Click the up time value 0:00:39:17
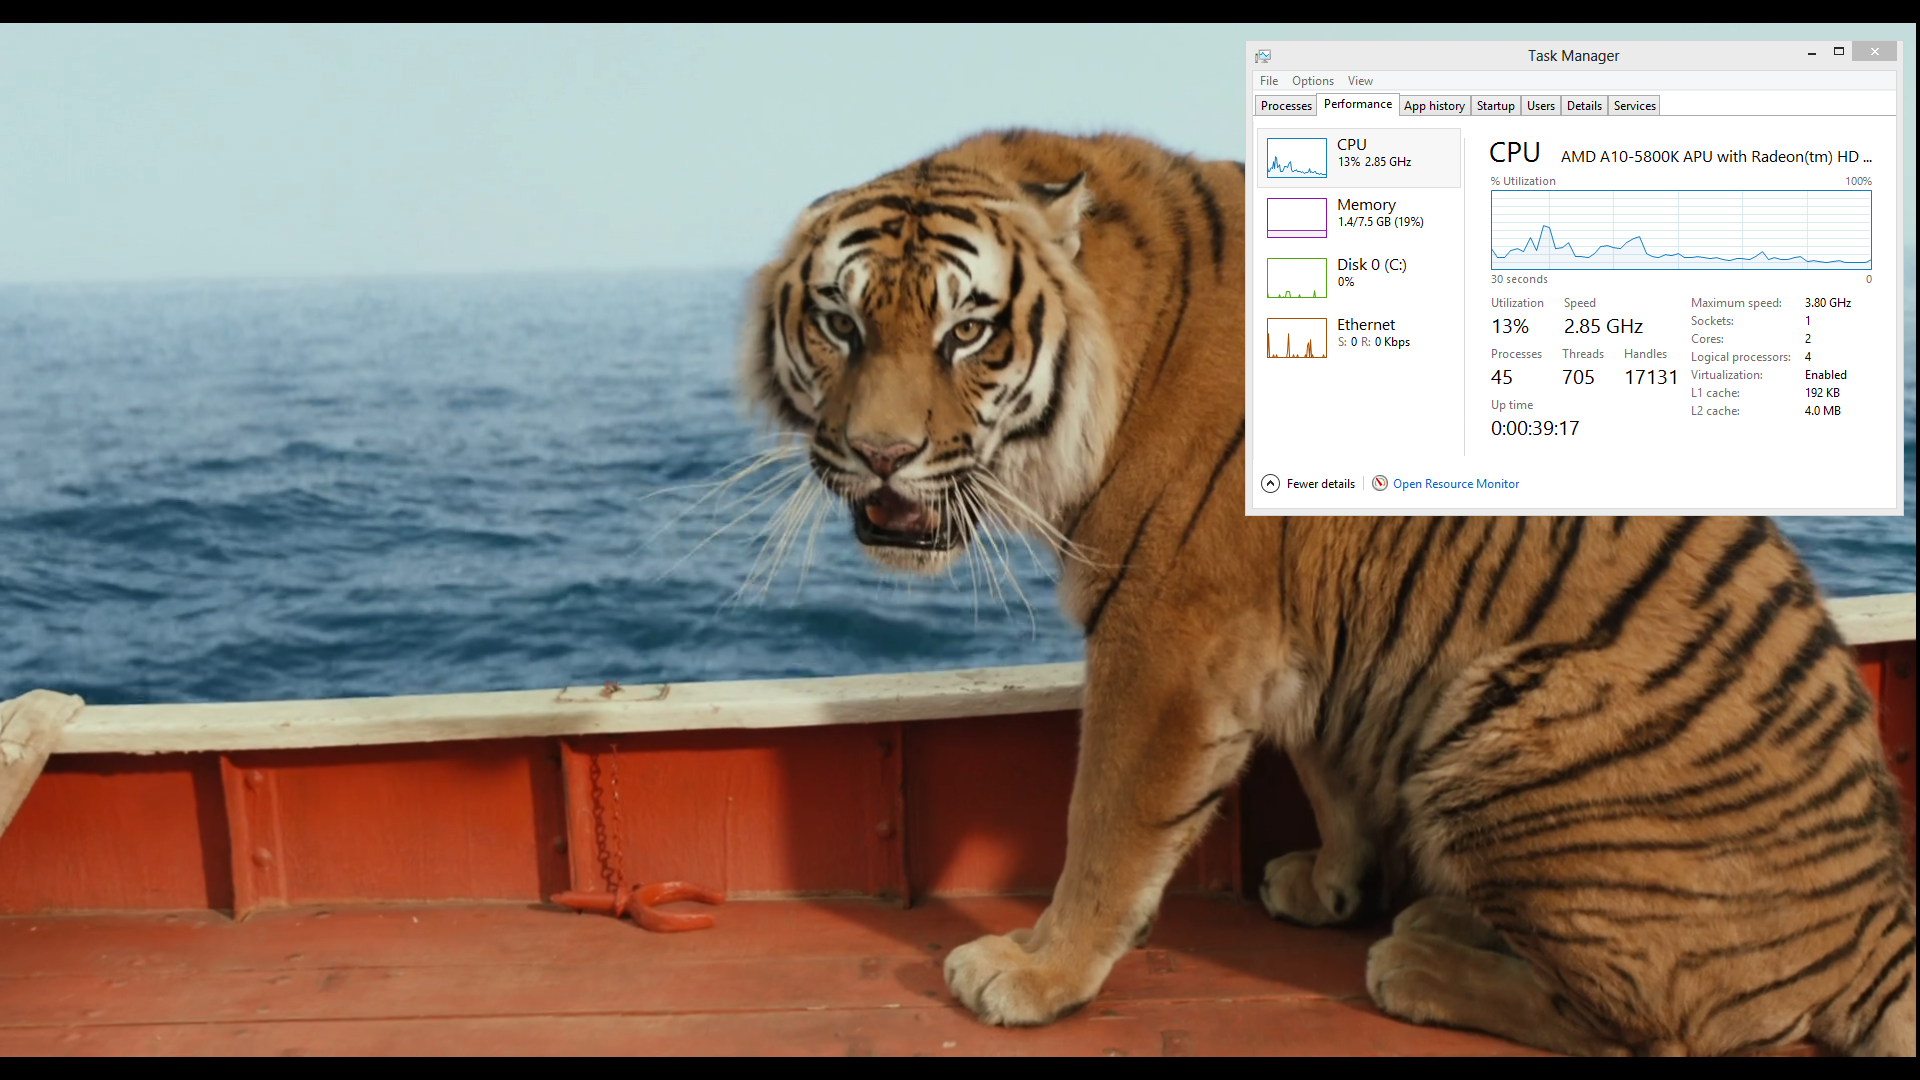 pyautogui.click(x=1535, y=429)
